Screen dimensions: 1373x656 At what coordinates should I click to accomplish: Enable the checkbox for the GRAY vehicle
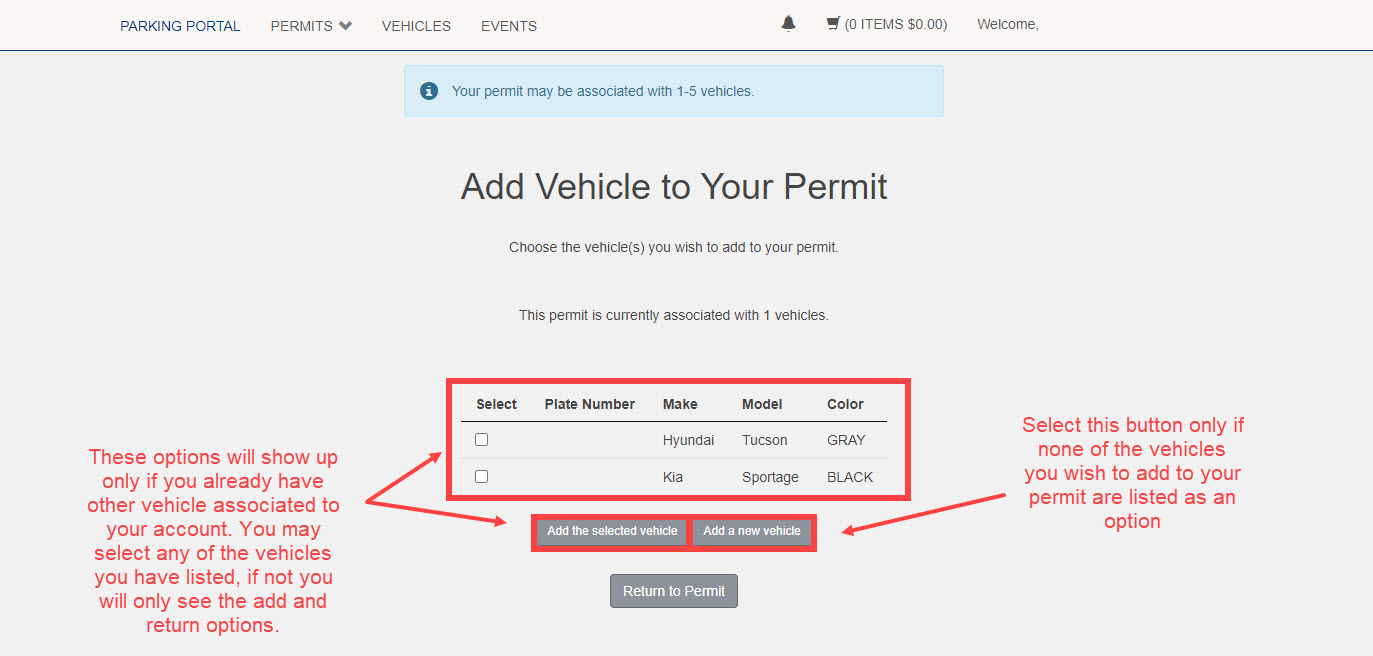tap(481, 439)
